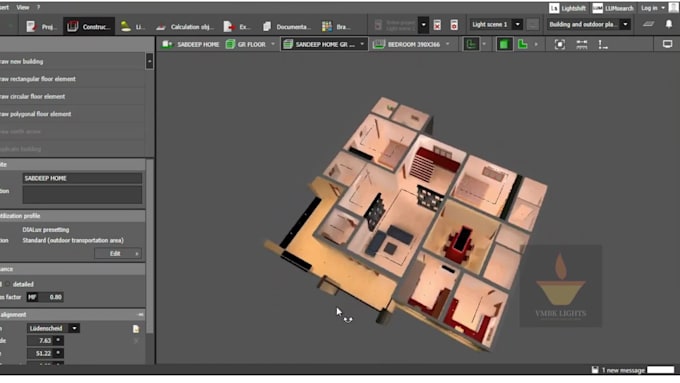This screenshot has height=383, width=680.
Task: Launch the Lightshift tool
Action: tap(567, 8)
